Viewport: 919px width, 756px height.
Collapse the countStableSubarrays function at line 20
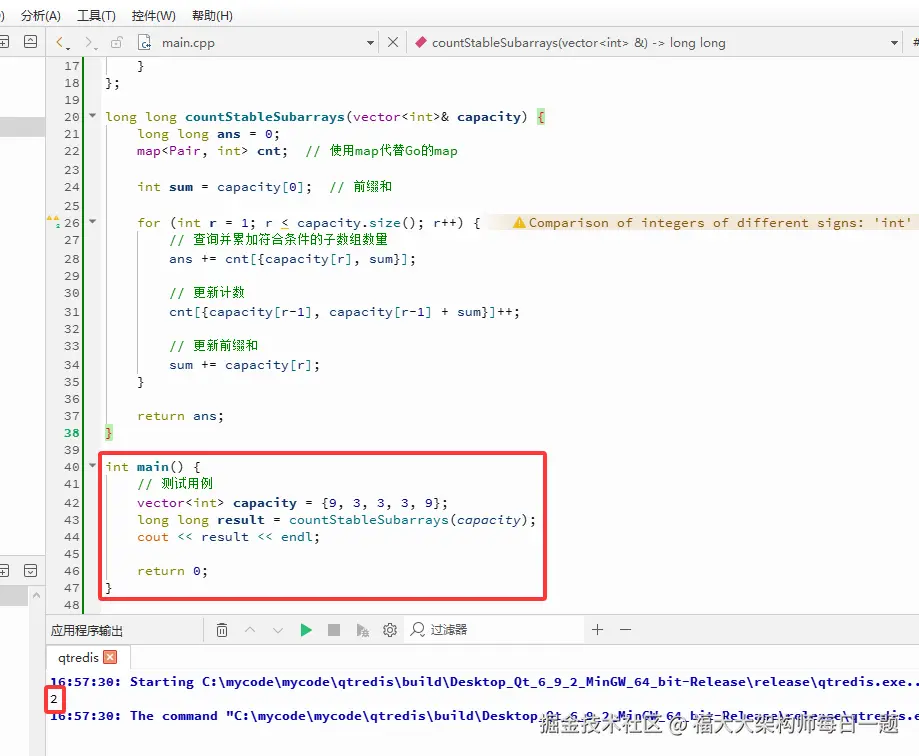point(92,116)
